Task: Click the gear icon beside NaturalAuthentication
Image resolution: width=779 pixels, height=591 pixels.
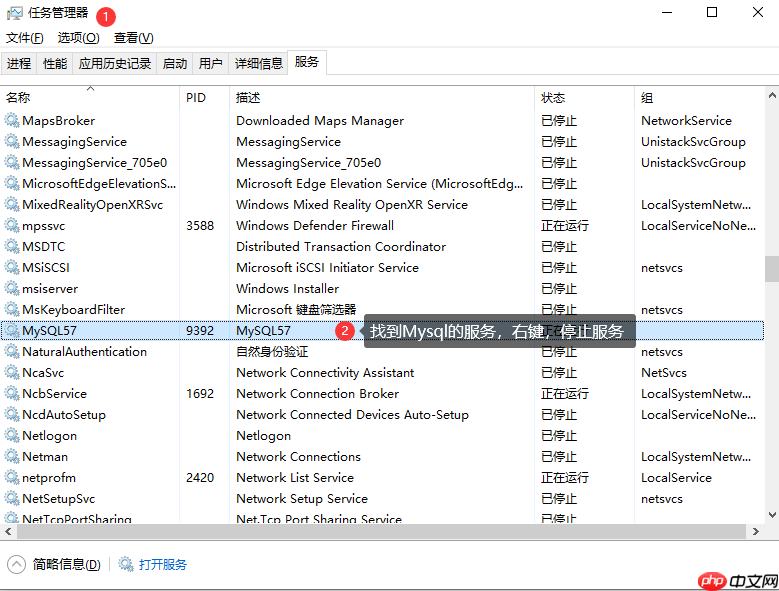Action: [x=12, y=351]
